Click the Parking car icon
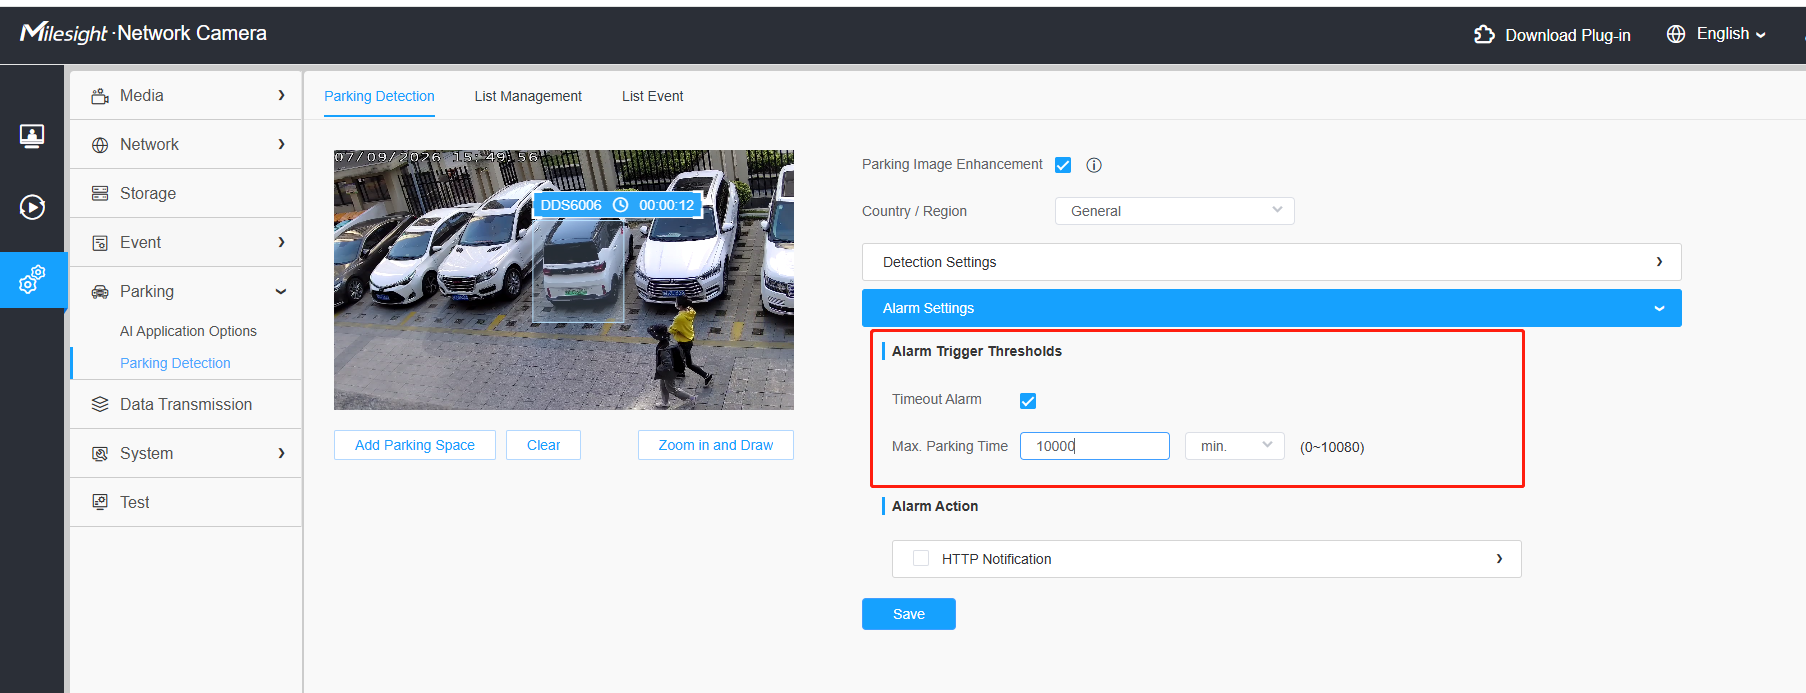This screenshot has height=693, width=1806. pos(100,292)
